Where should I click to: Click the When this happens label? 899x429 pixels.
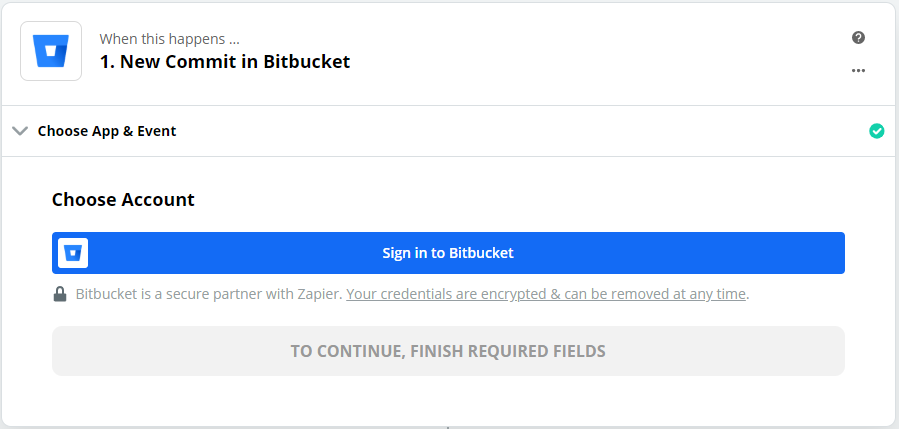(x=170, y=39)
